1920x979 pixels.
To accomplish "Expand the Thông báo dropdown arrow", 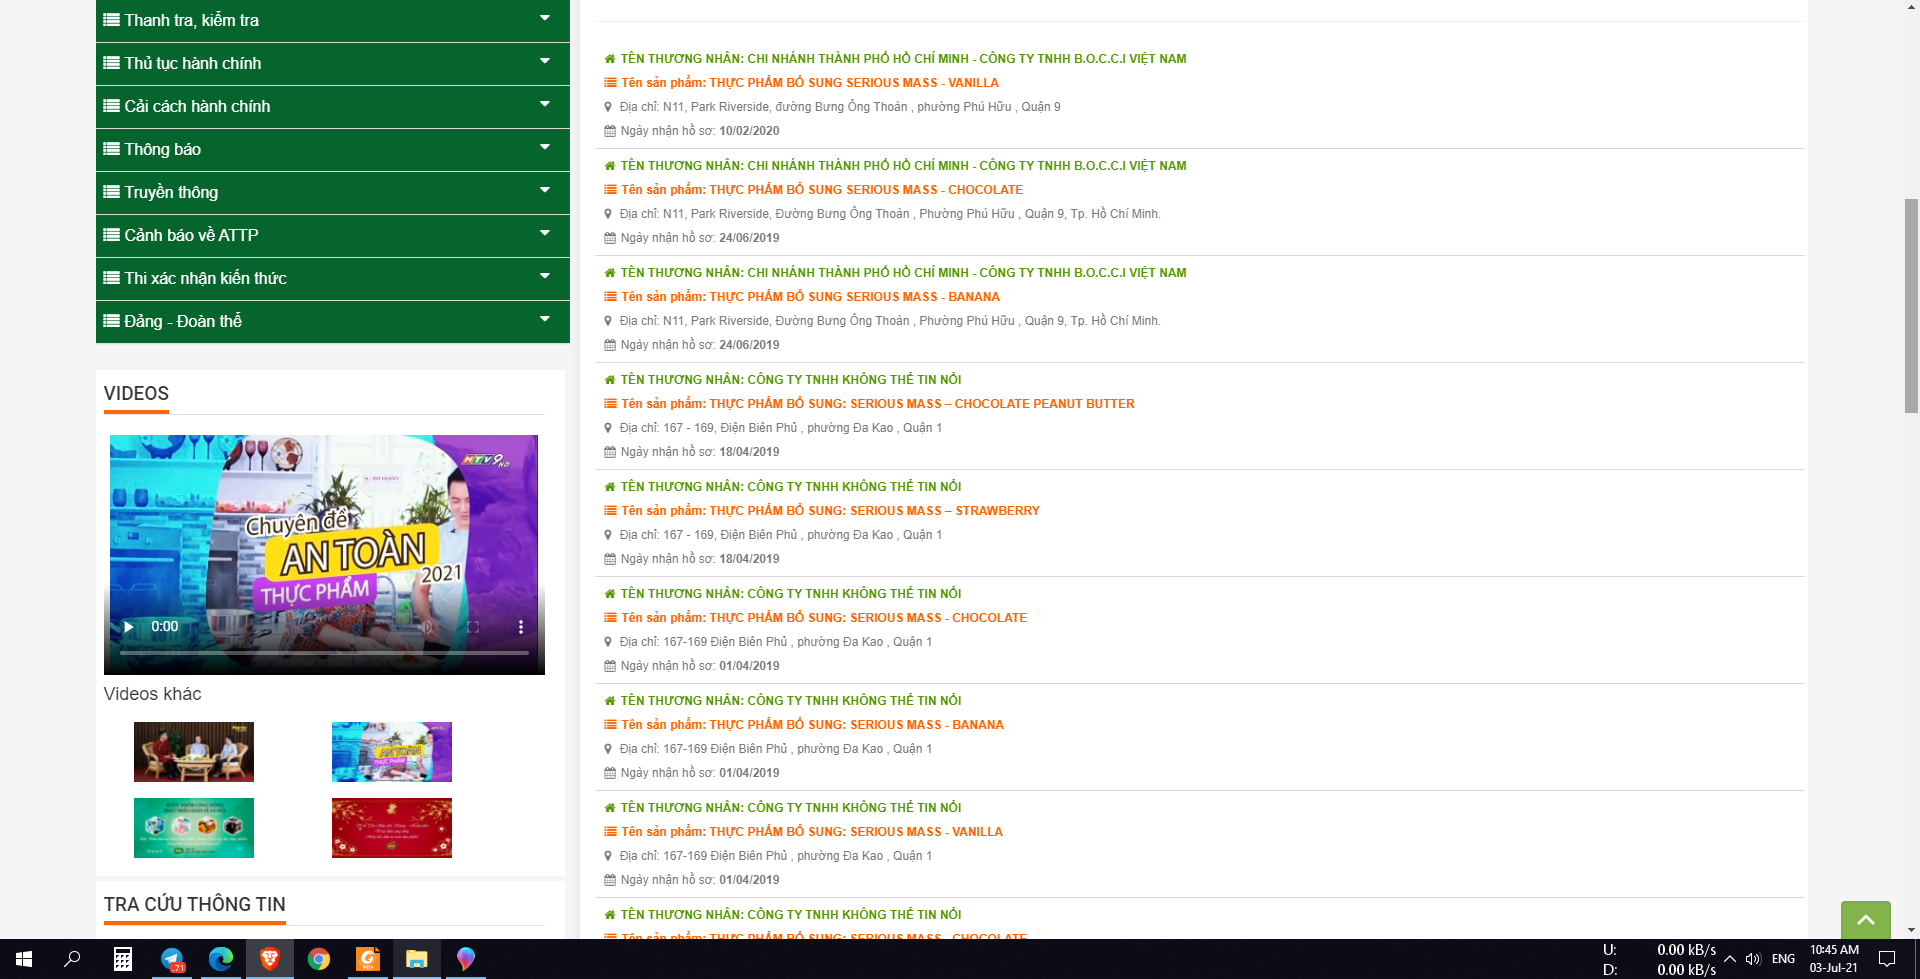I will click(545, 147).
